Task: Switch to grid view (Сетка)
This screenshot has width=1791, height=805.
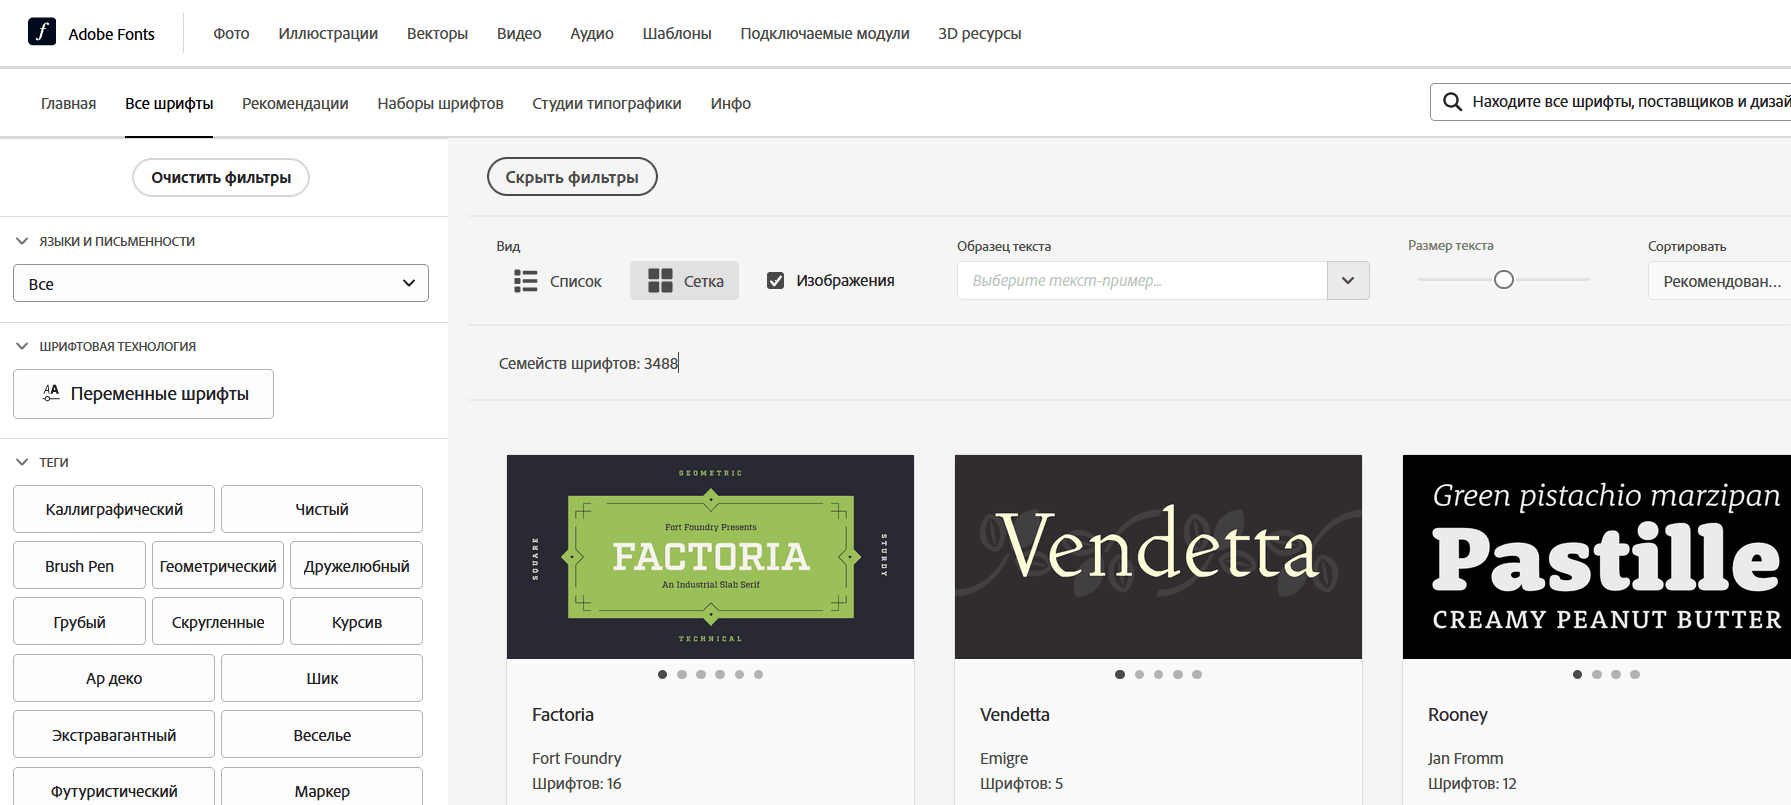Action: point(685,281)
